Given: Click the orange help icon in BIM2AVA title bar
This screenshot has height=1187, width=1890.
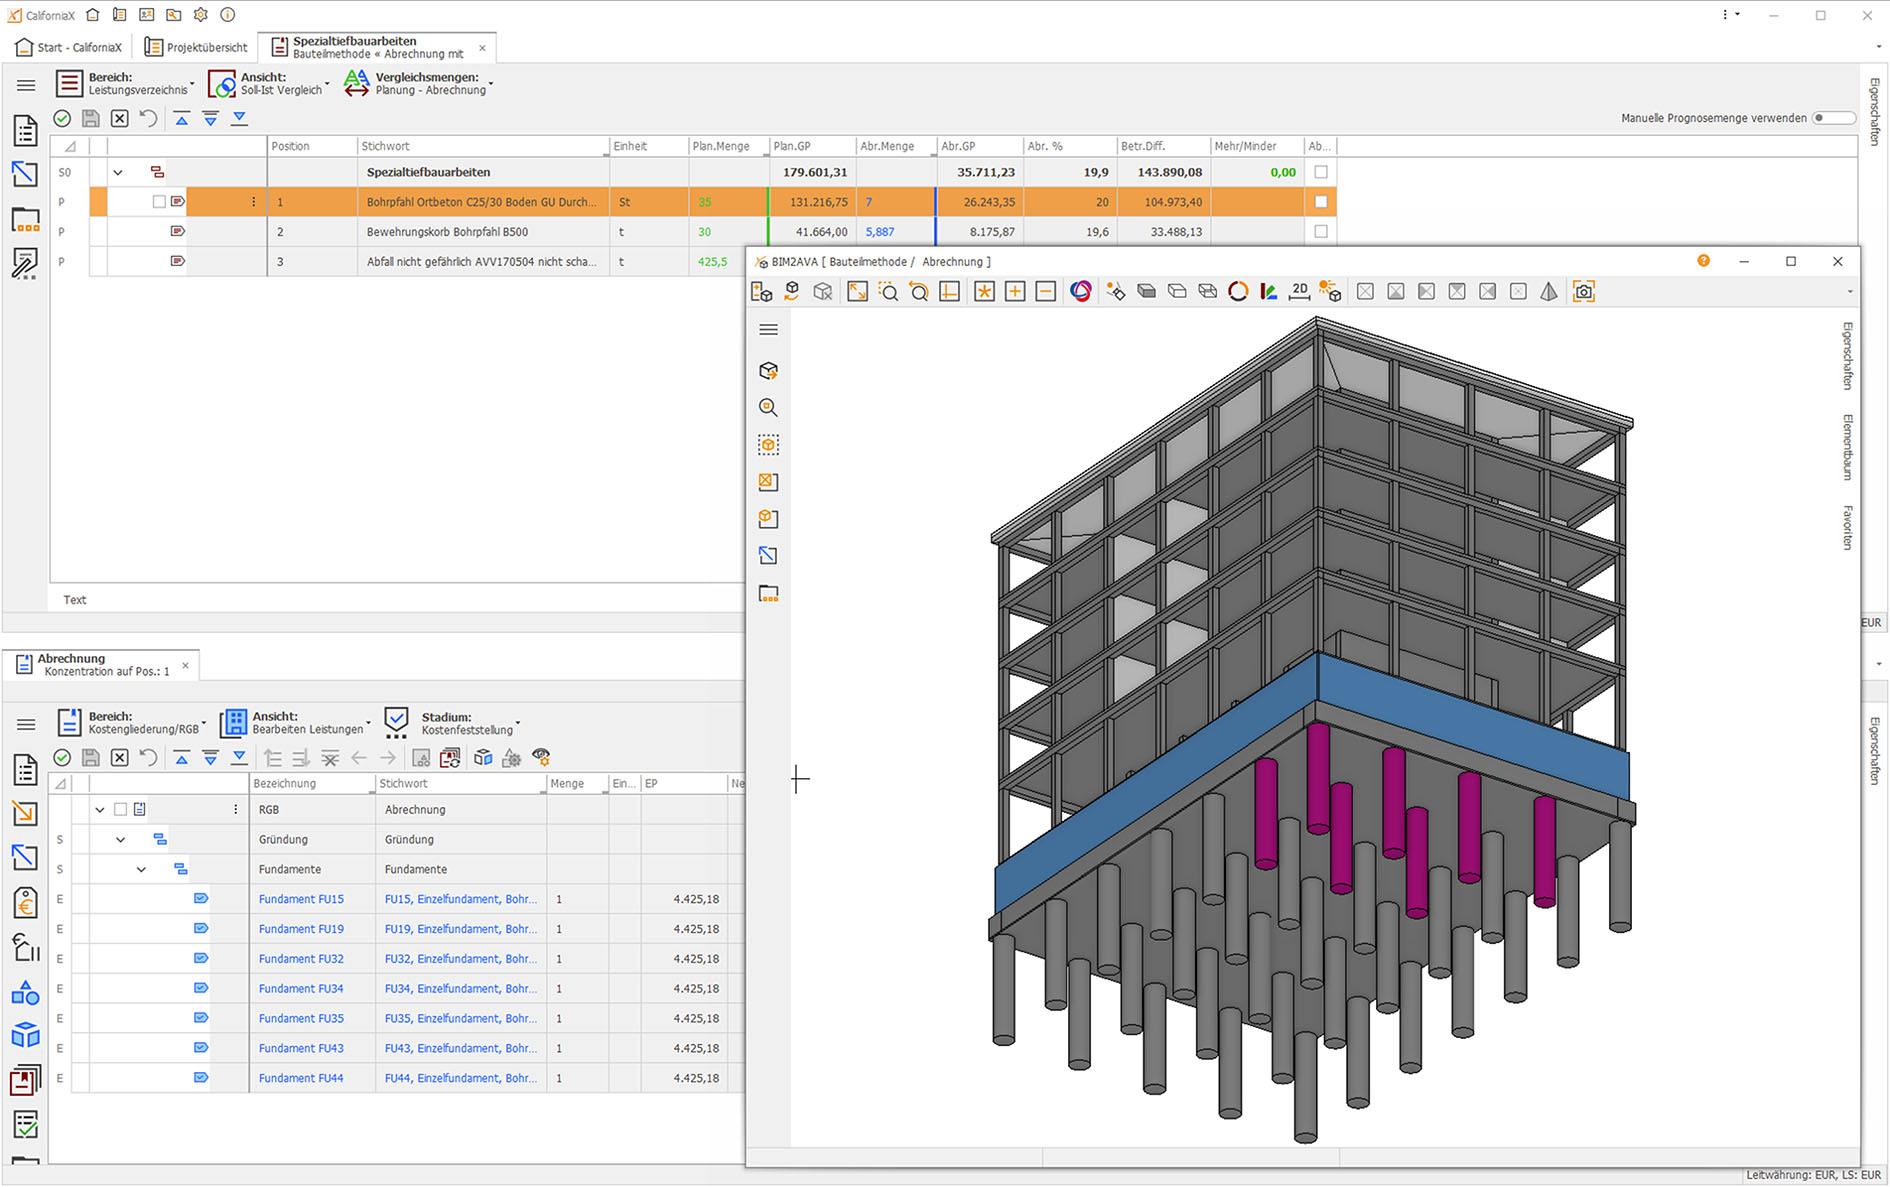Looking at the screenshot, I should point(1703,261).
